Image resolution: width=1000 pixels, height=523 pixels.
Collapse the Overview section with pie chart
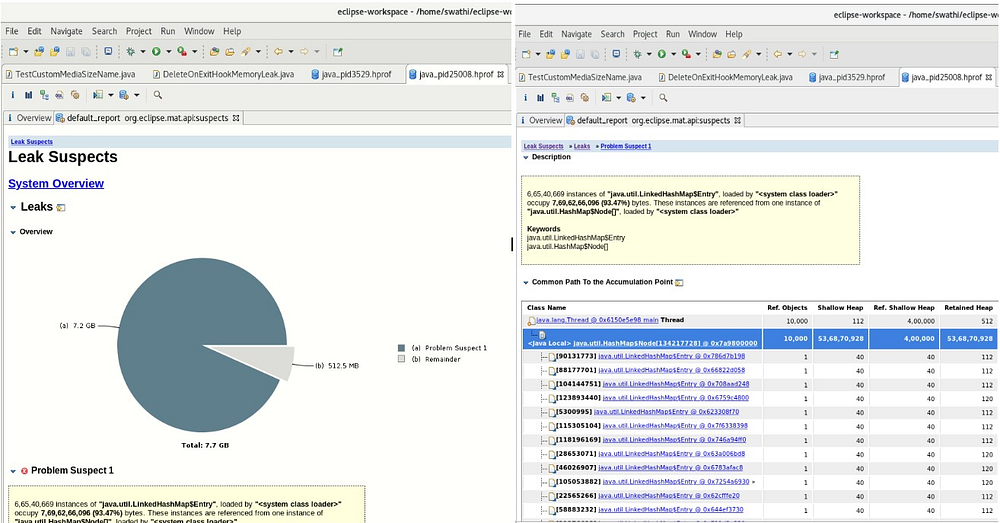[x=13, y=232]
